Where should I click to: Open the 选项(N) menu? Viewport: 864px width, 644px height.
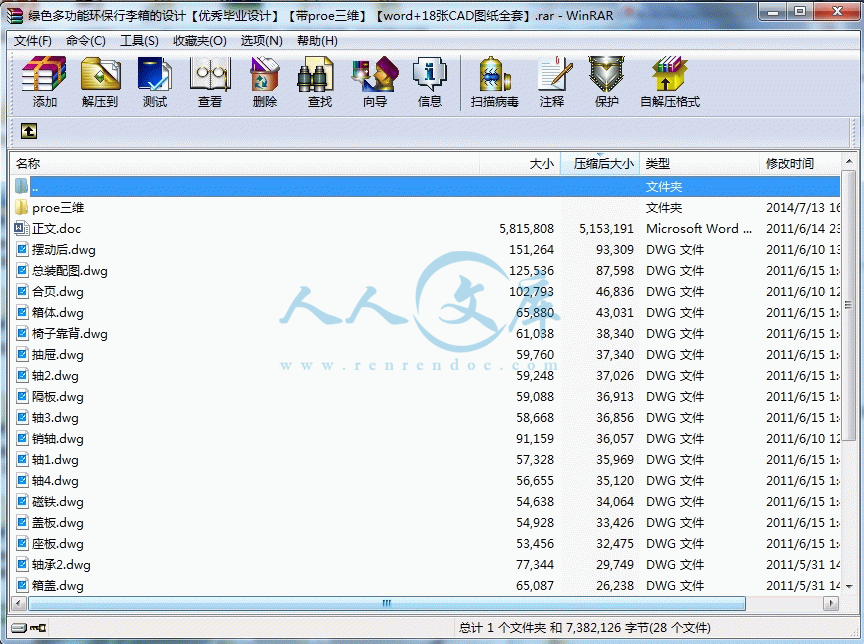click(261, 41)
